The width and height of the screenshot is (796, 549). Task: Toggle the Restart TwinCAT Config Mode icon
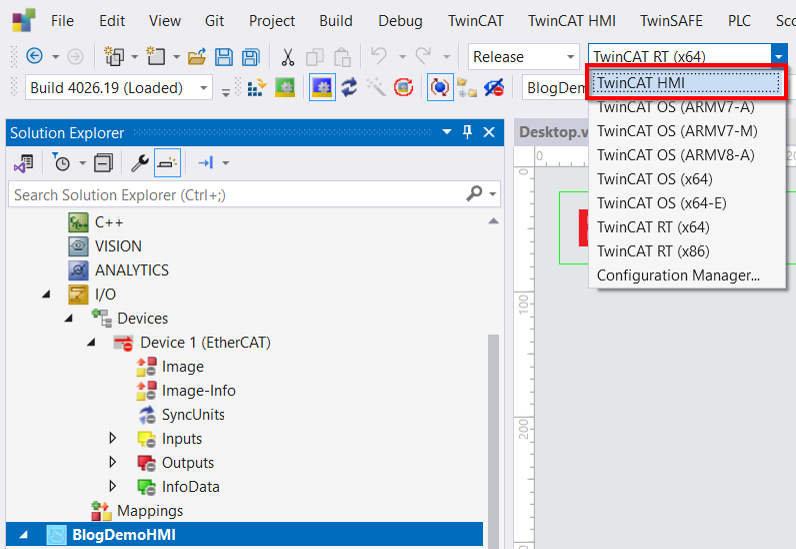322,88
